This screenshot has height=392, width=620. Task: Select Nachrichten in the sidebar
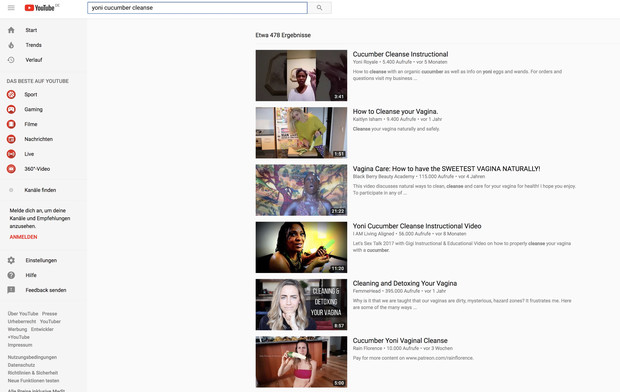[x=38, y=139]
